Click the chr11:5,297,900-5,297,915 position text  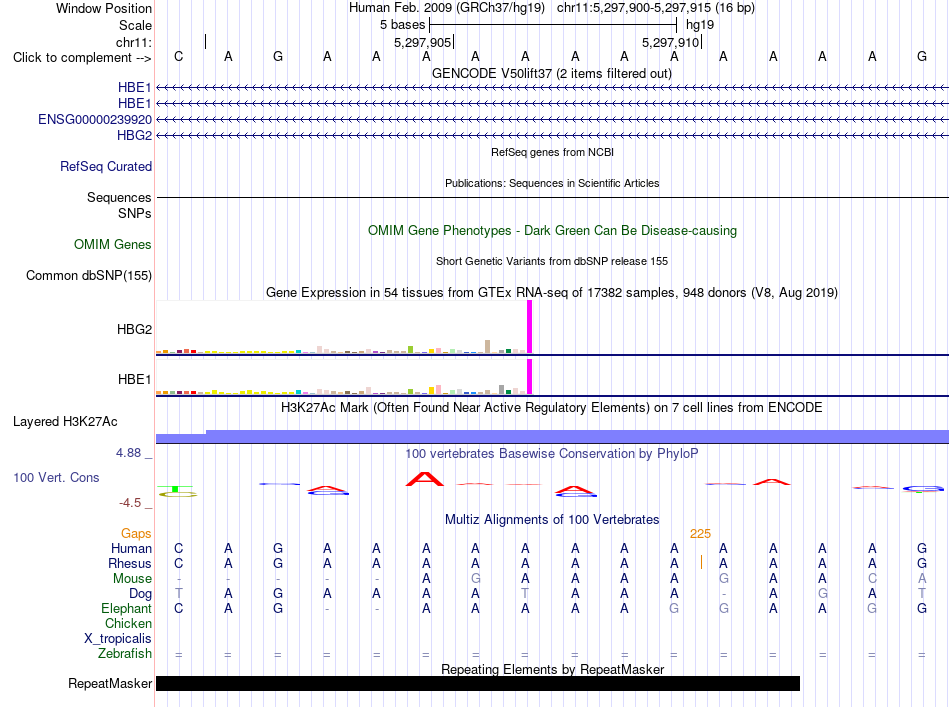656,8
